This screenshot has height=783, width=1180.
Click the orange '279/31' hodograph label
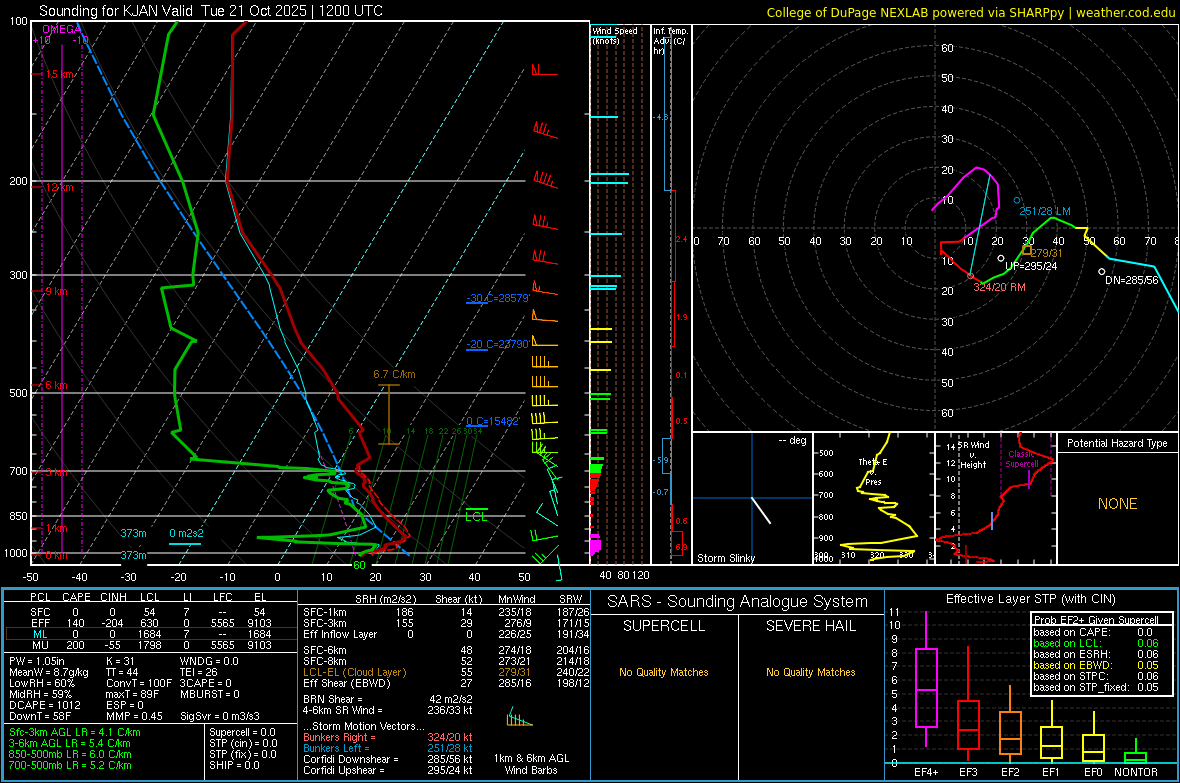(1046, 253)
